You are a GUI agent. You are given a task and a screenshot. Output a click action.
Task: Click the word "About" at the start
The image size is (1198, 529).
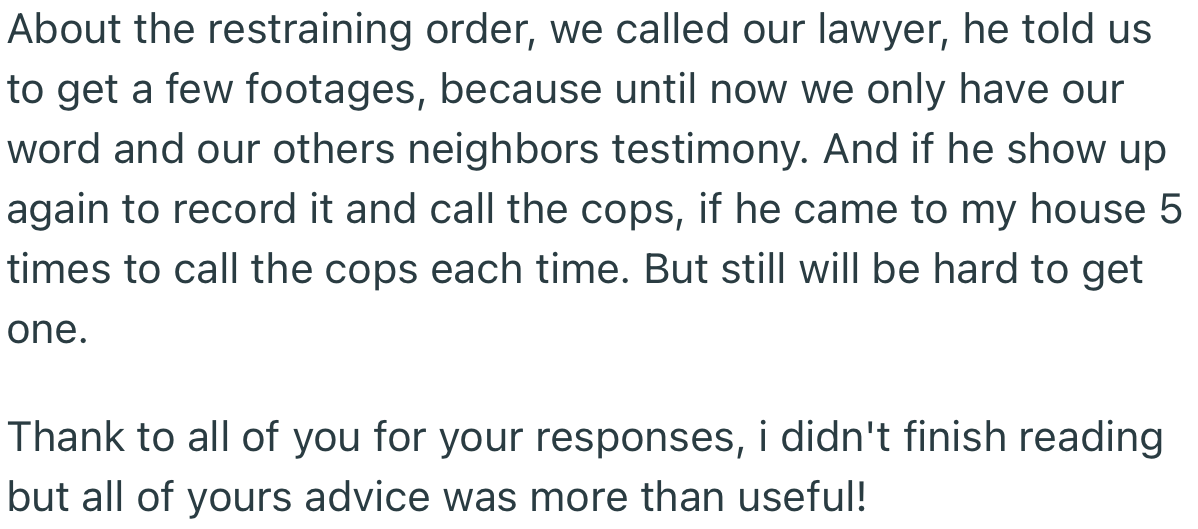coord(65,31)
